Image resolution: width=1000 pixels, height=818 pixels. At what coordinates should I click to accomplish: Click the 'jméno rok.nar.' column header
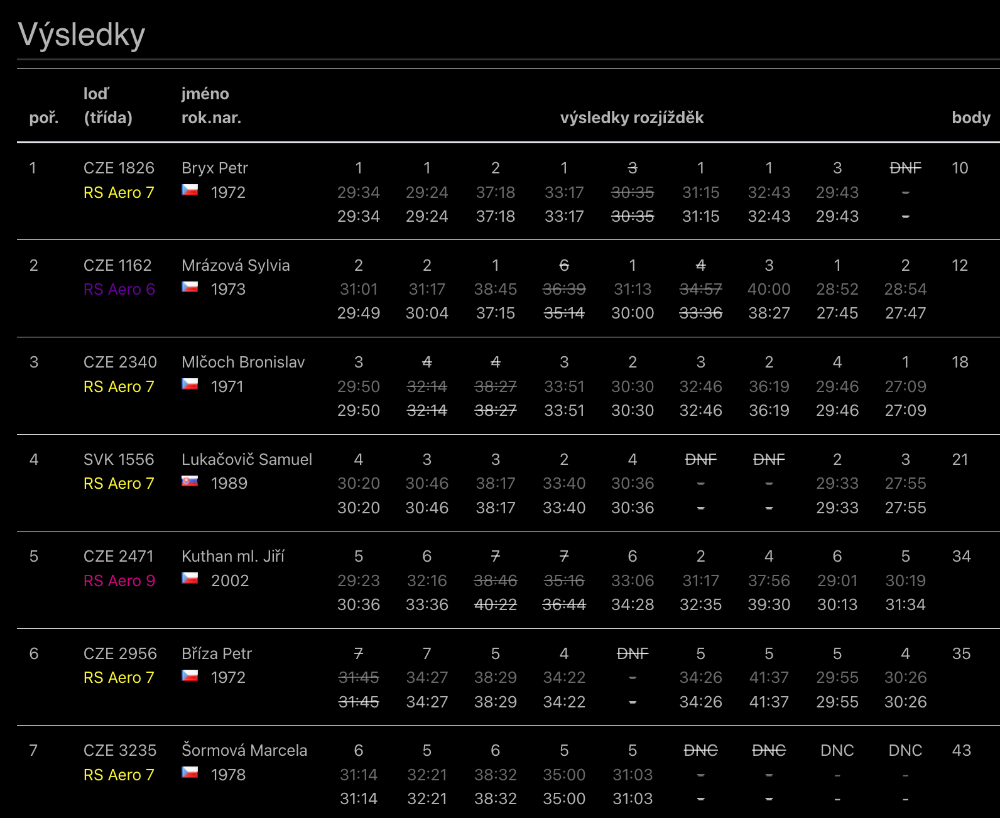pos(211,105)
